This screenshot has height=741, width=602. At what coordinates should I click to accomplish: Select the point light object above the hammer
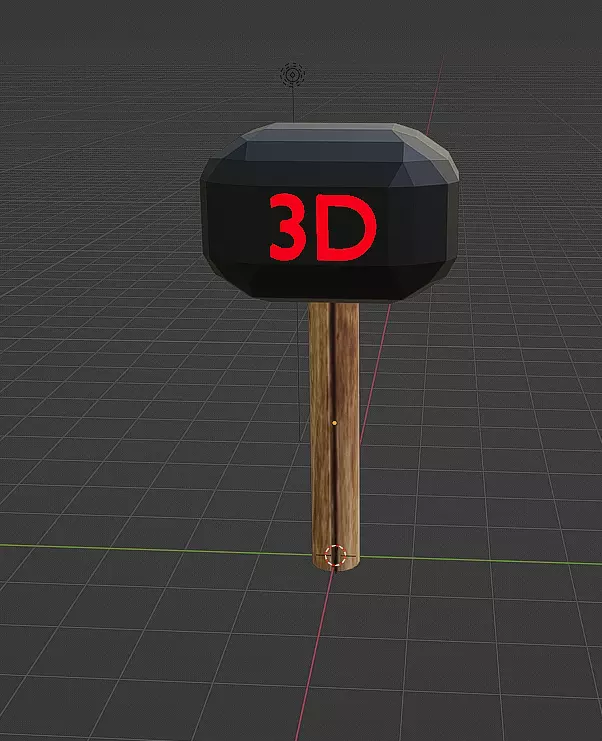tap(292, 75)
